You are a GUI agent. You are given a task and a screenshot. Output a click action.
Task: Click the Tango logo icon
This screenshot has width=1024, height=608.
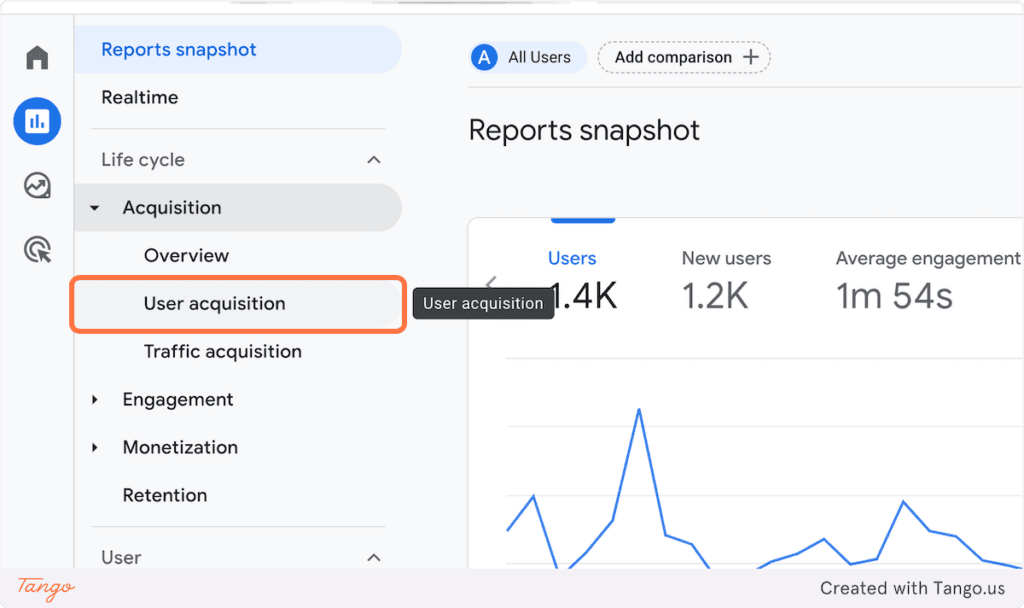click(44, 588)
